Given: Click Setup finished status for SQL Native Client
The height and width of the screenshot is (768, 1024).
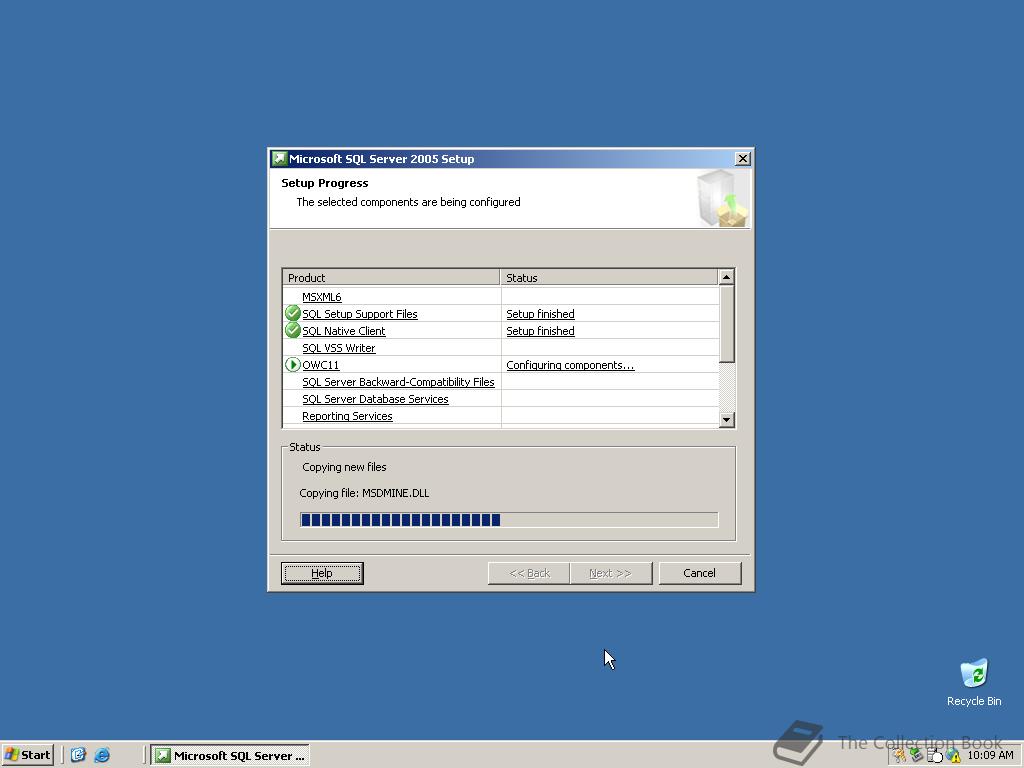Looking at the screenshot, I should (x=540, y=331).
